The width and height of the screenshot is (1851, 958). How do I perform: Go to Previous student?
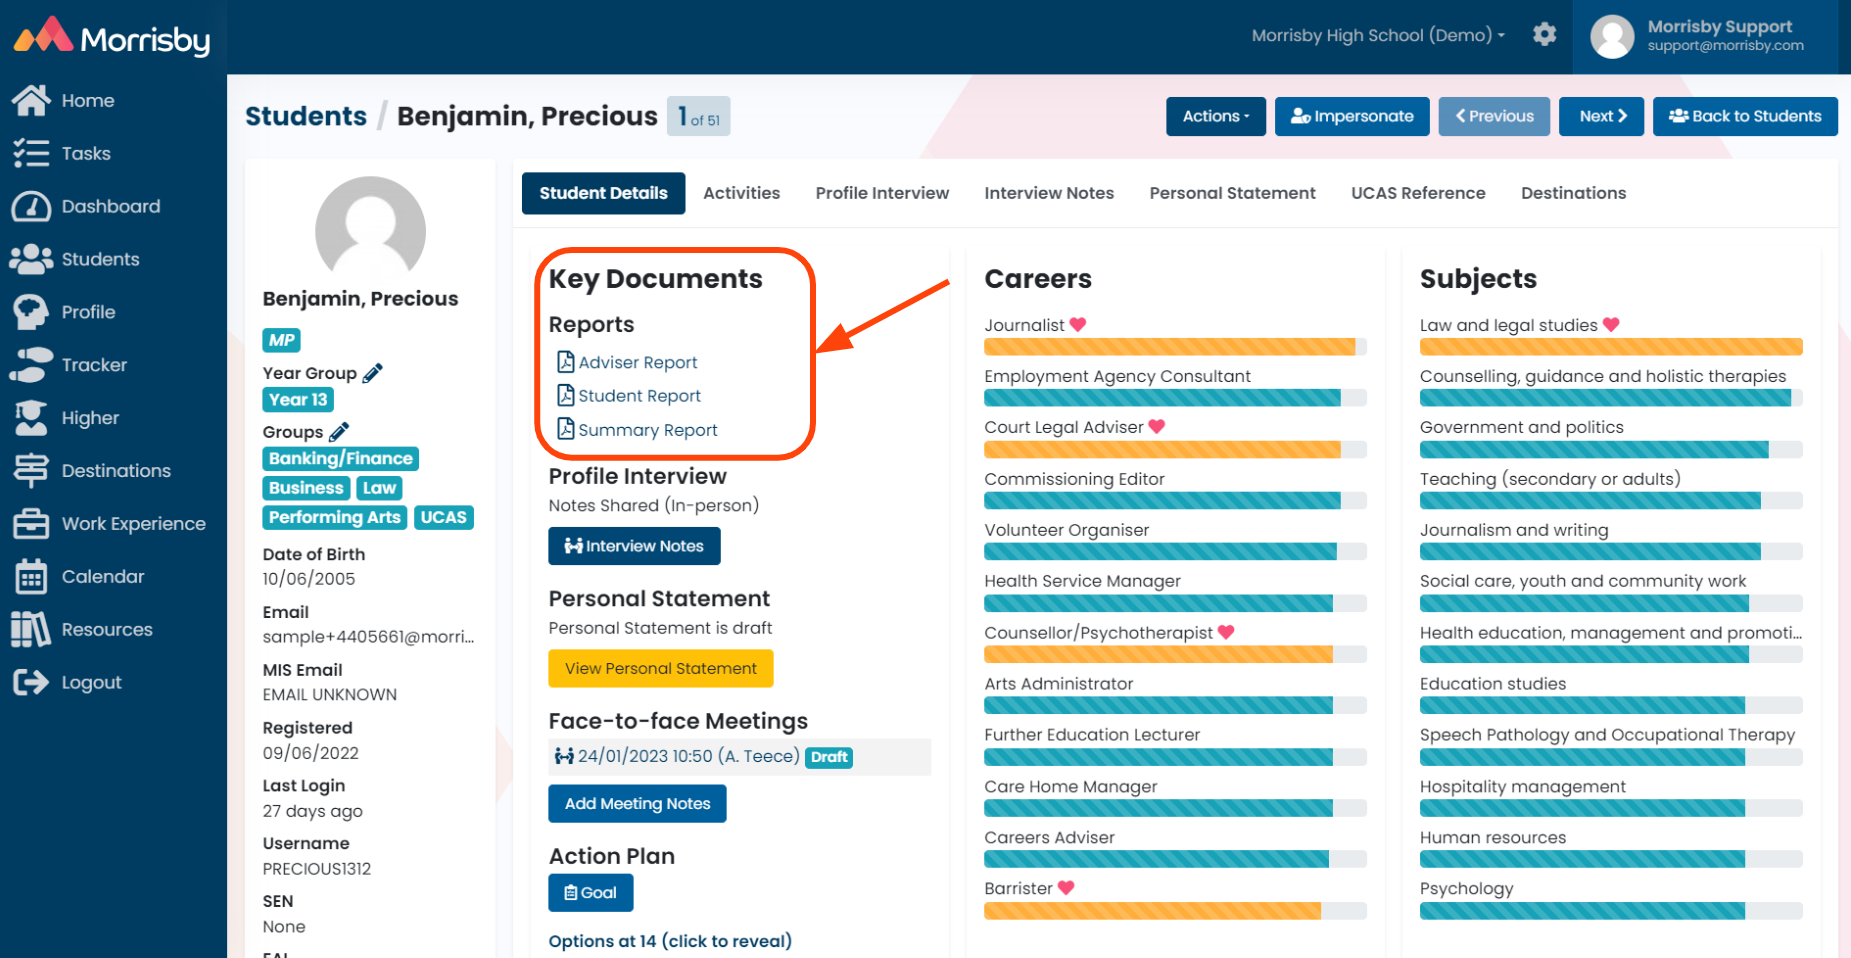pos(1494,116)
